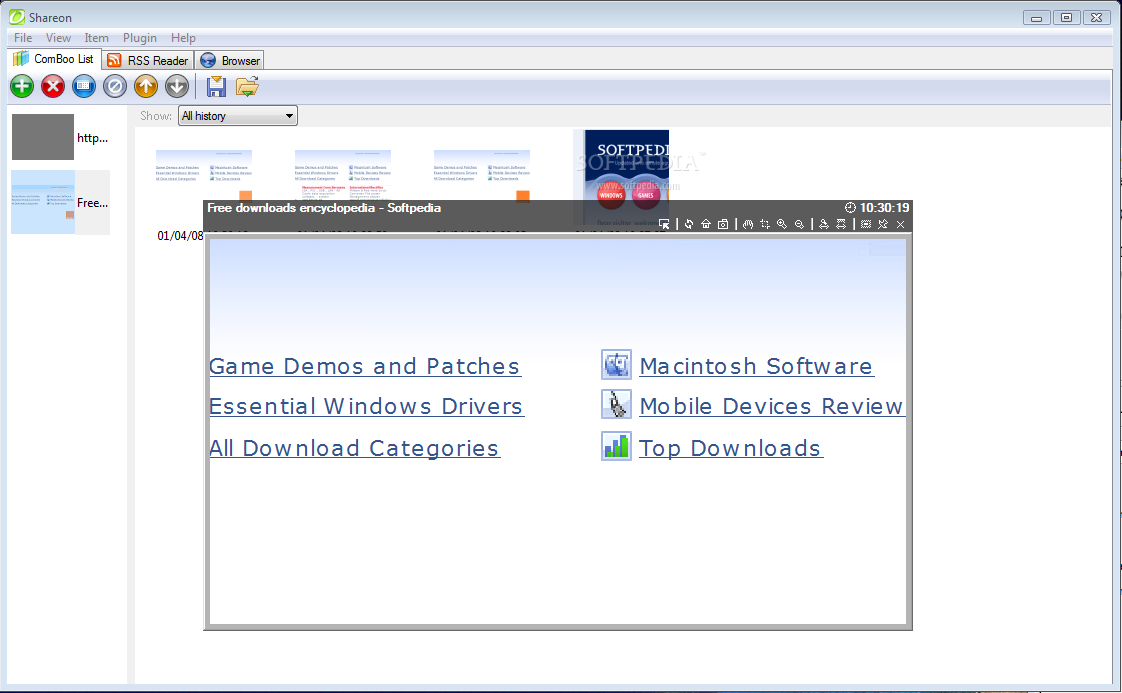Screen dimensions: 1122x693
Task: Click the http... item label
Action: point(92,137)
